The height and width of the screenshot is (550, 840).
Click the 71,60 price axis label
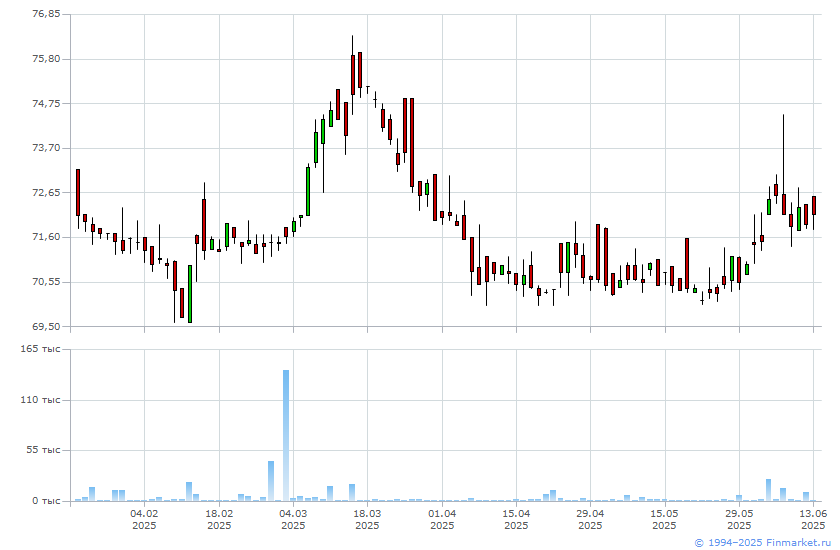pyautogui.click(x=46, y=236)
